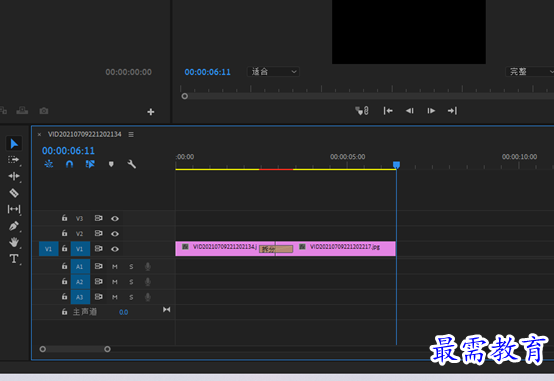Toggle lock on track V1
Screen dimensions: 554x381
pyautogui.click(x=64, y=248)
